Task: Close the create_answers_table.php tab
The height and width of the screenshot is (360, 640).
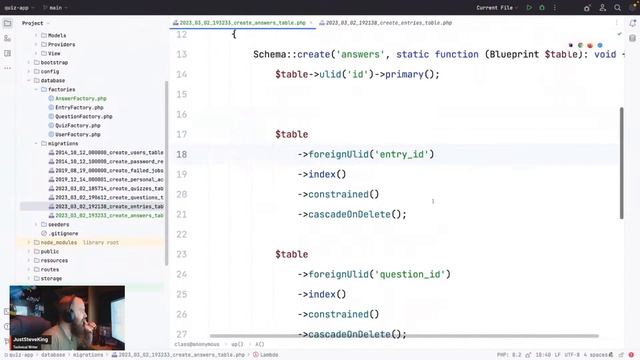Action: coord(311,23)
